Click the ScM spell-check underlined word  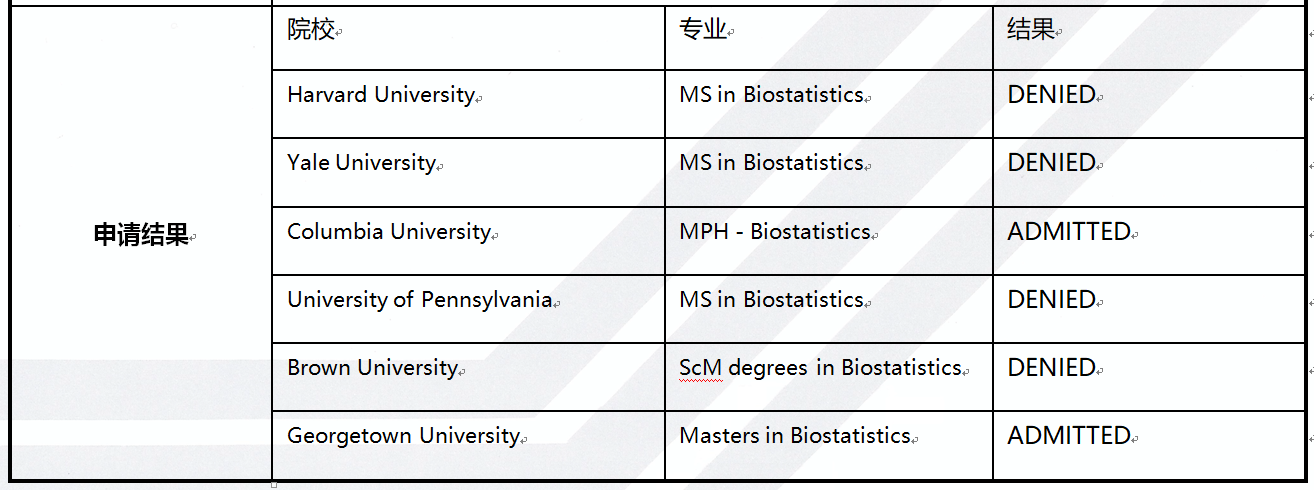[x=700, y=368]
